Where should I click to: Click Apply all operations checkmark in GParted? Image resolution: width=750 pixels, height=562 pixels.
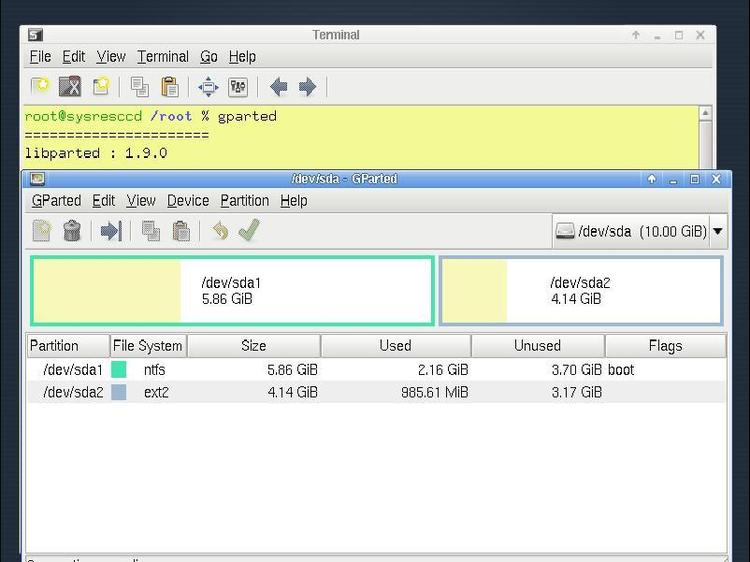pos(249,230)
